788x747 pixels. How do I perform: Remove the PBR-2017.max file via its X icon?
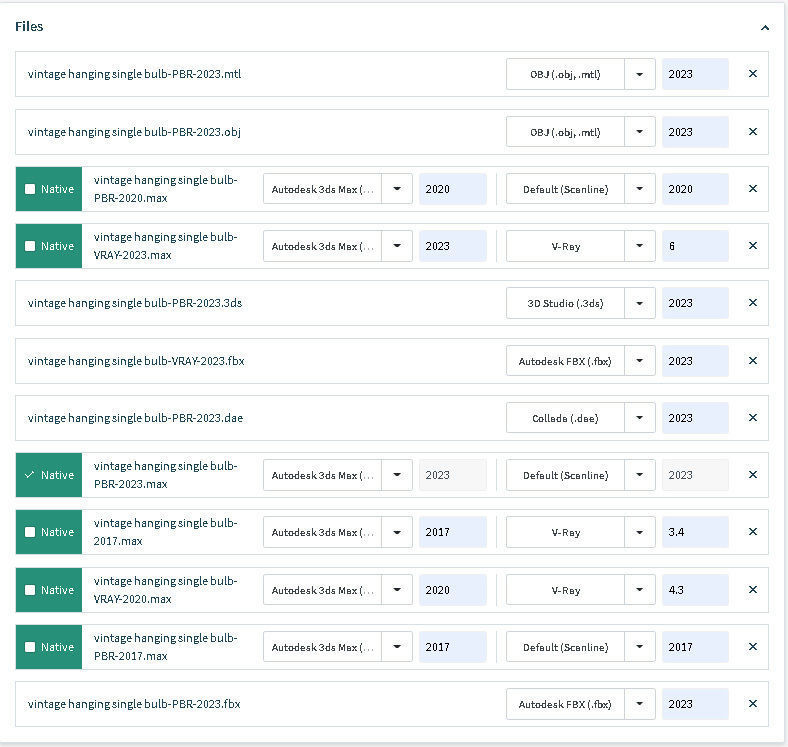(753, 647)
